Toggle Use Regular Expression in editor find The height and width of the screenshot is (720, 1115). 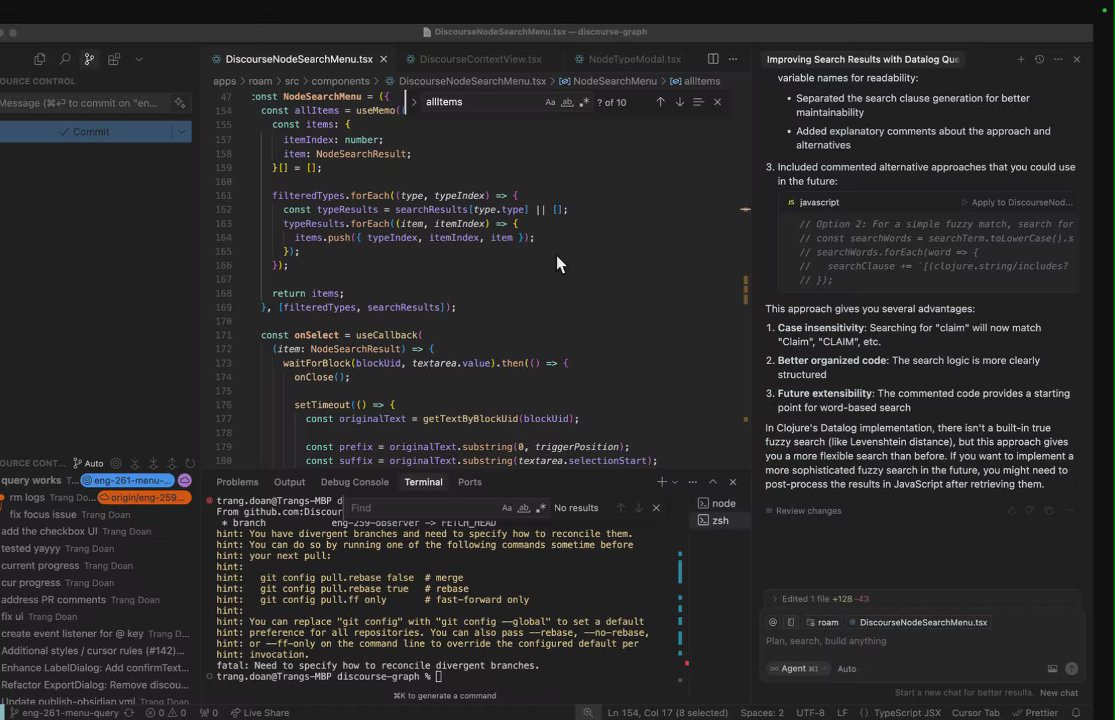point(585,102)
